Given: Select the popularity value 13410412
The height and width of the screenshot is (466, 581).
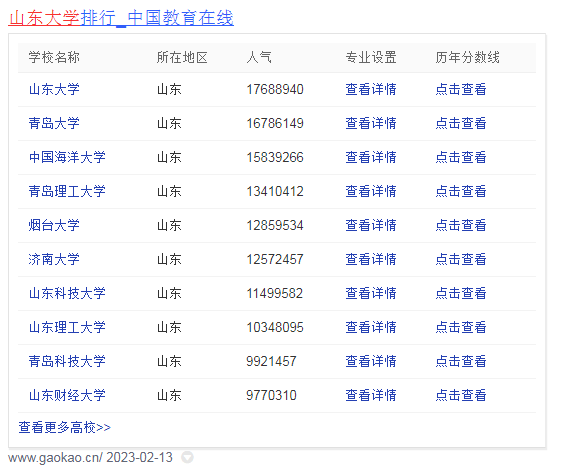Looking at the screenshot, I should coord(275,192).
